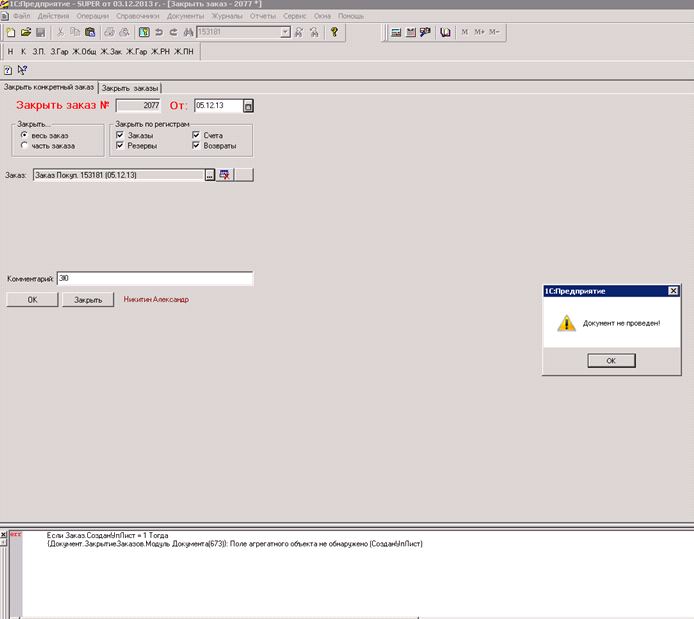Click the Save diskette toolbar icon
Viewport: 694px width, 619px height.
[x=40, y=32]
